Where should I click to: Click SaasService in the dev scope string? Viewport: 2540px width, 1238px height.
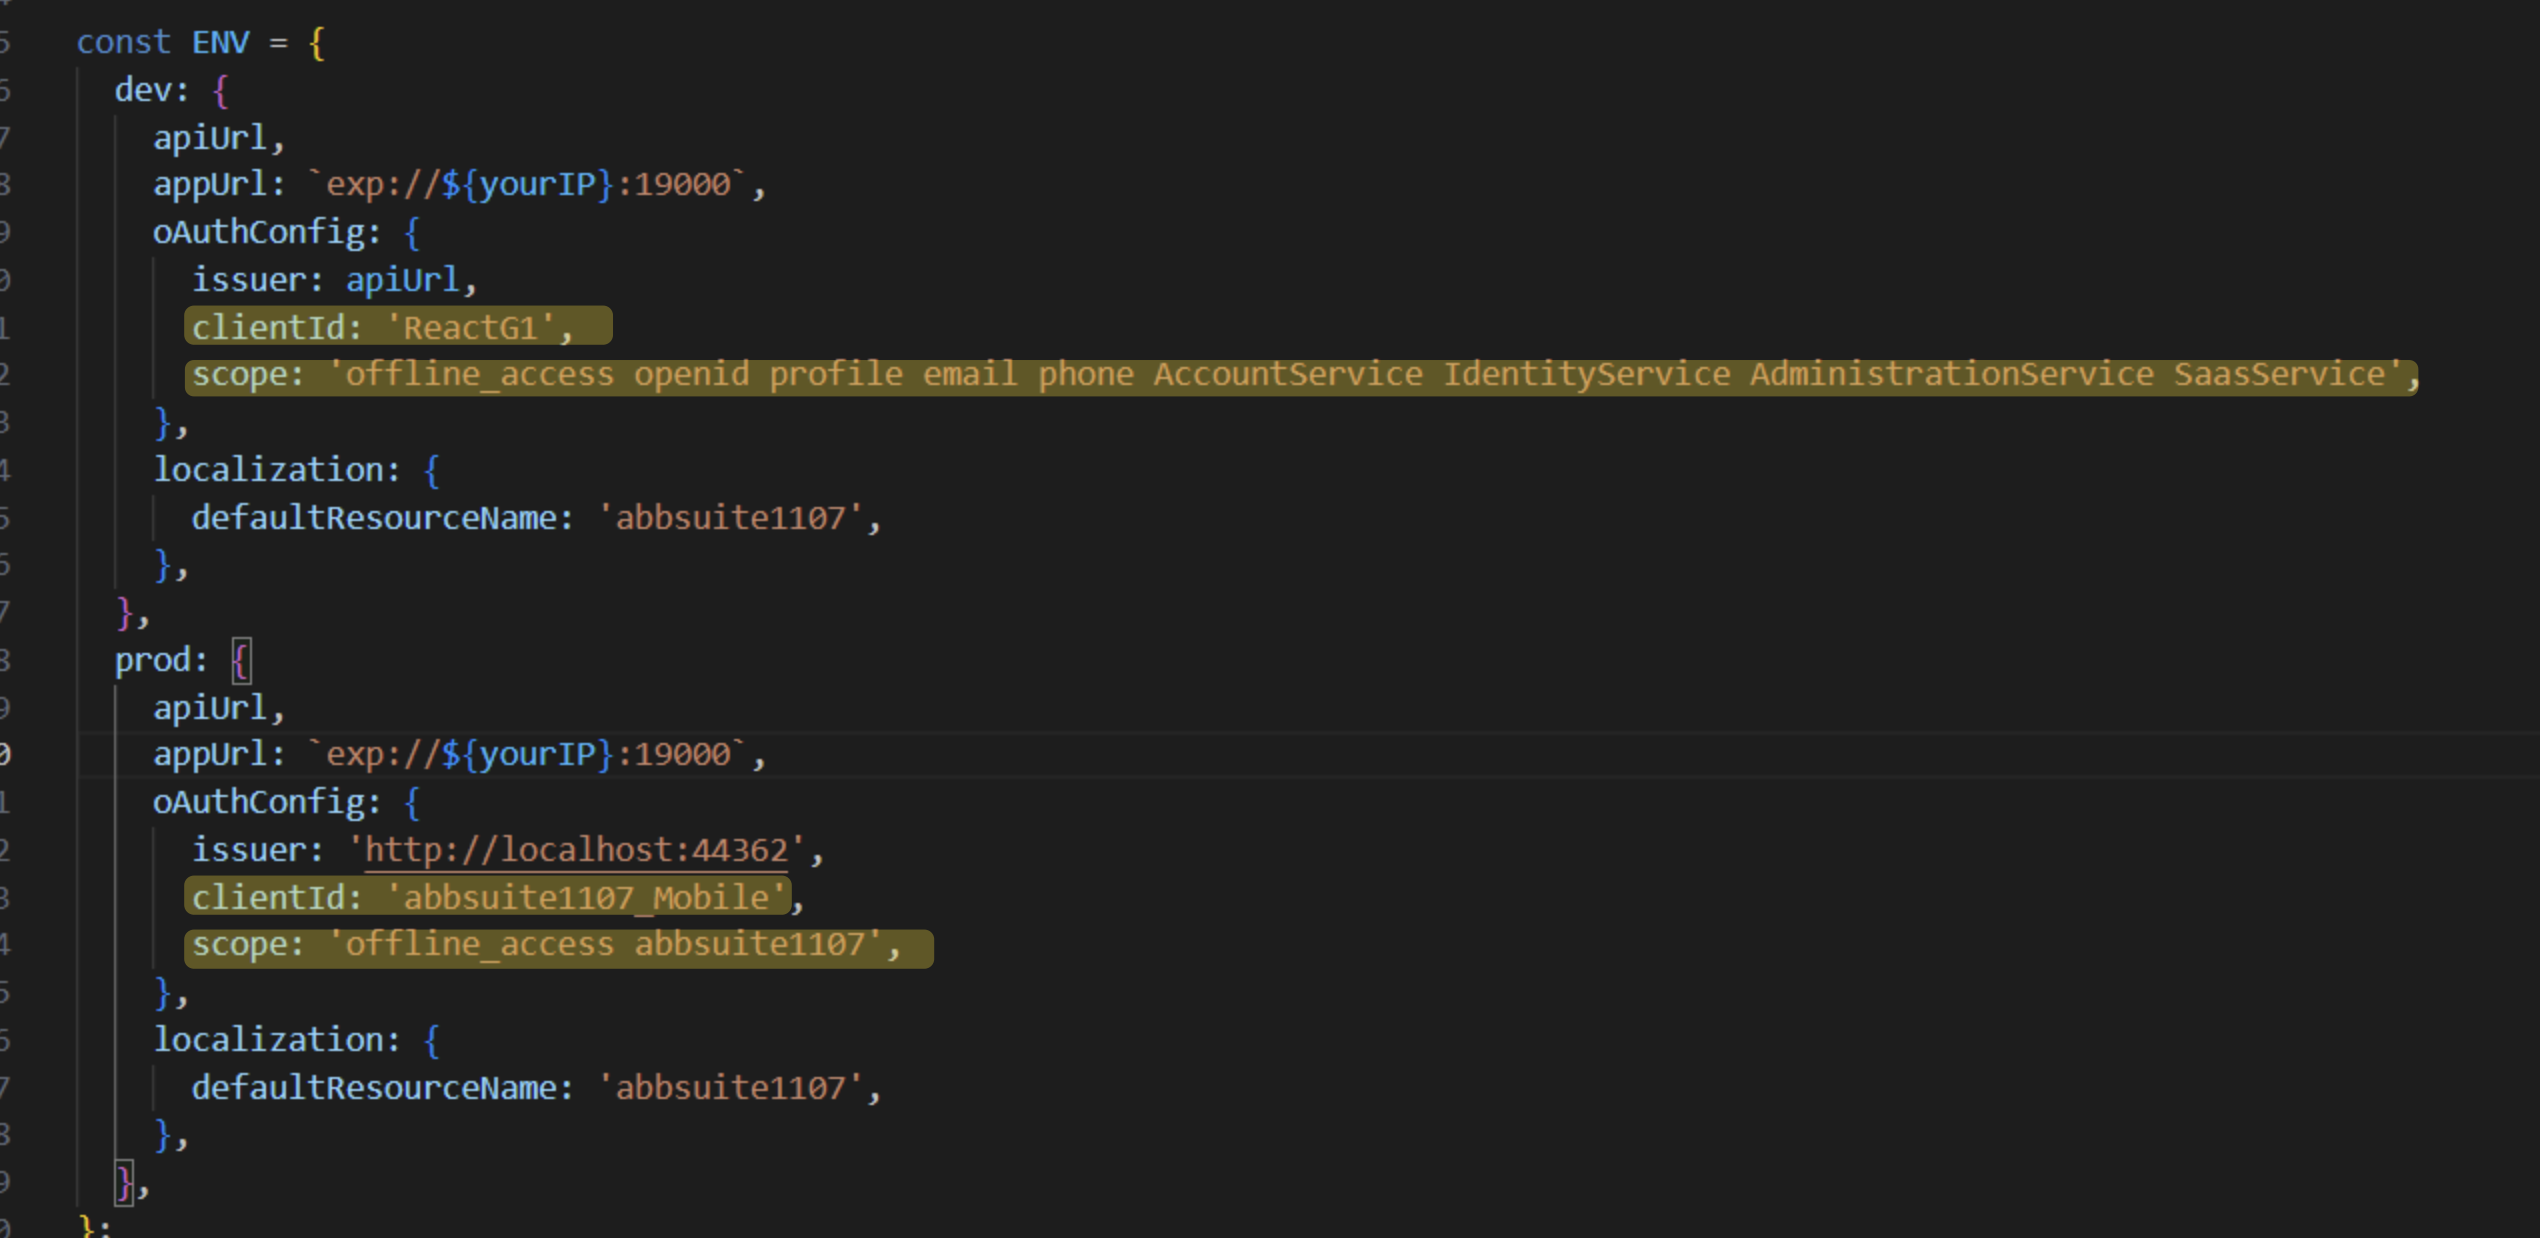click(x=2278, y=374)
